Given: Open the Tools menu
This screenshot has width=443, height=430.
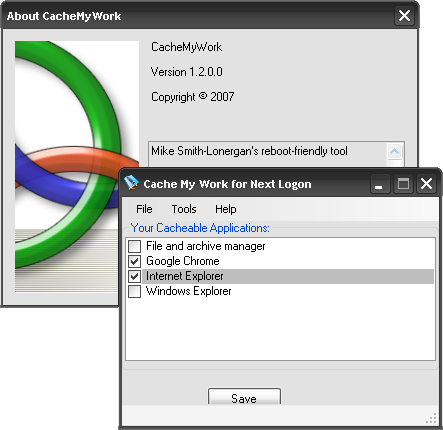Looking at the screenshot, I should point(184,209).
